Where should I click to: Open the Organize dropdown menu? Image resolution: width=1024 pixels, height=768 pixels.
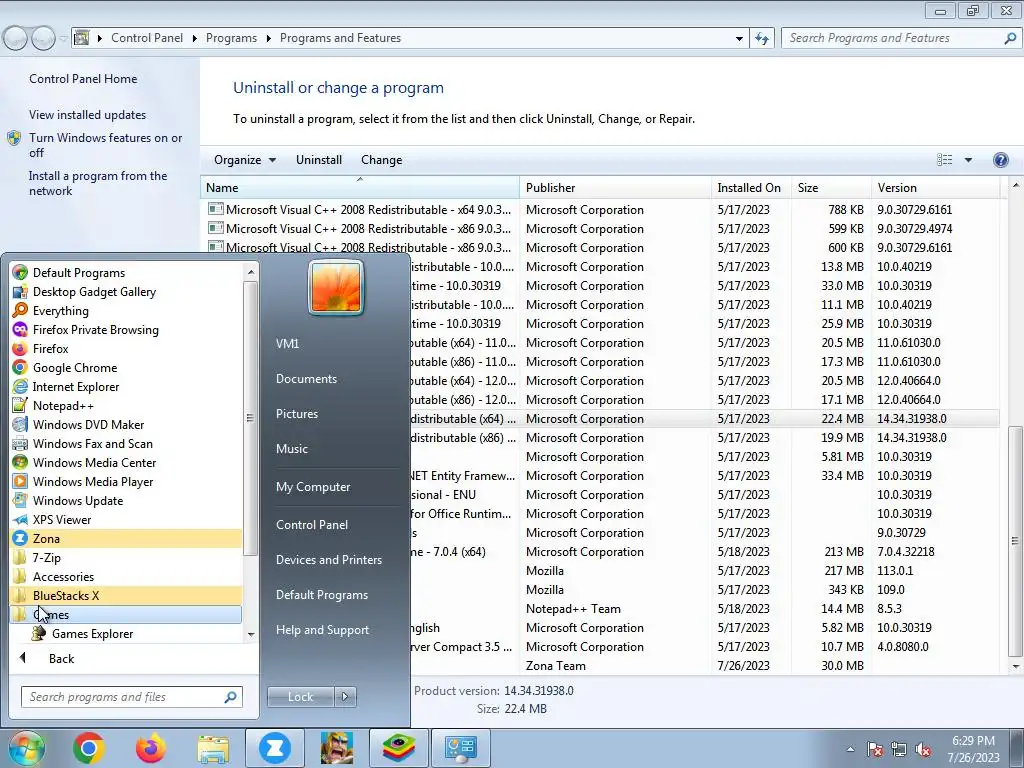coord(245,160)
